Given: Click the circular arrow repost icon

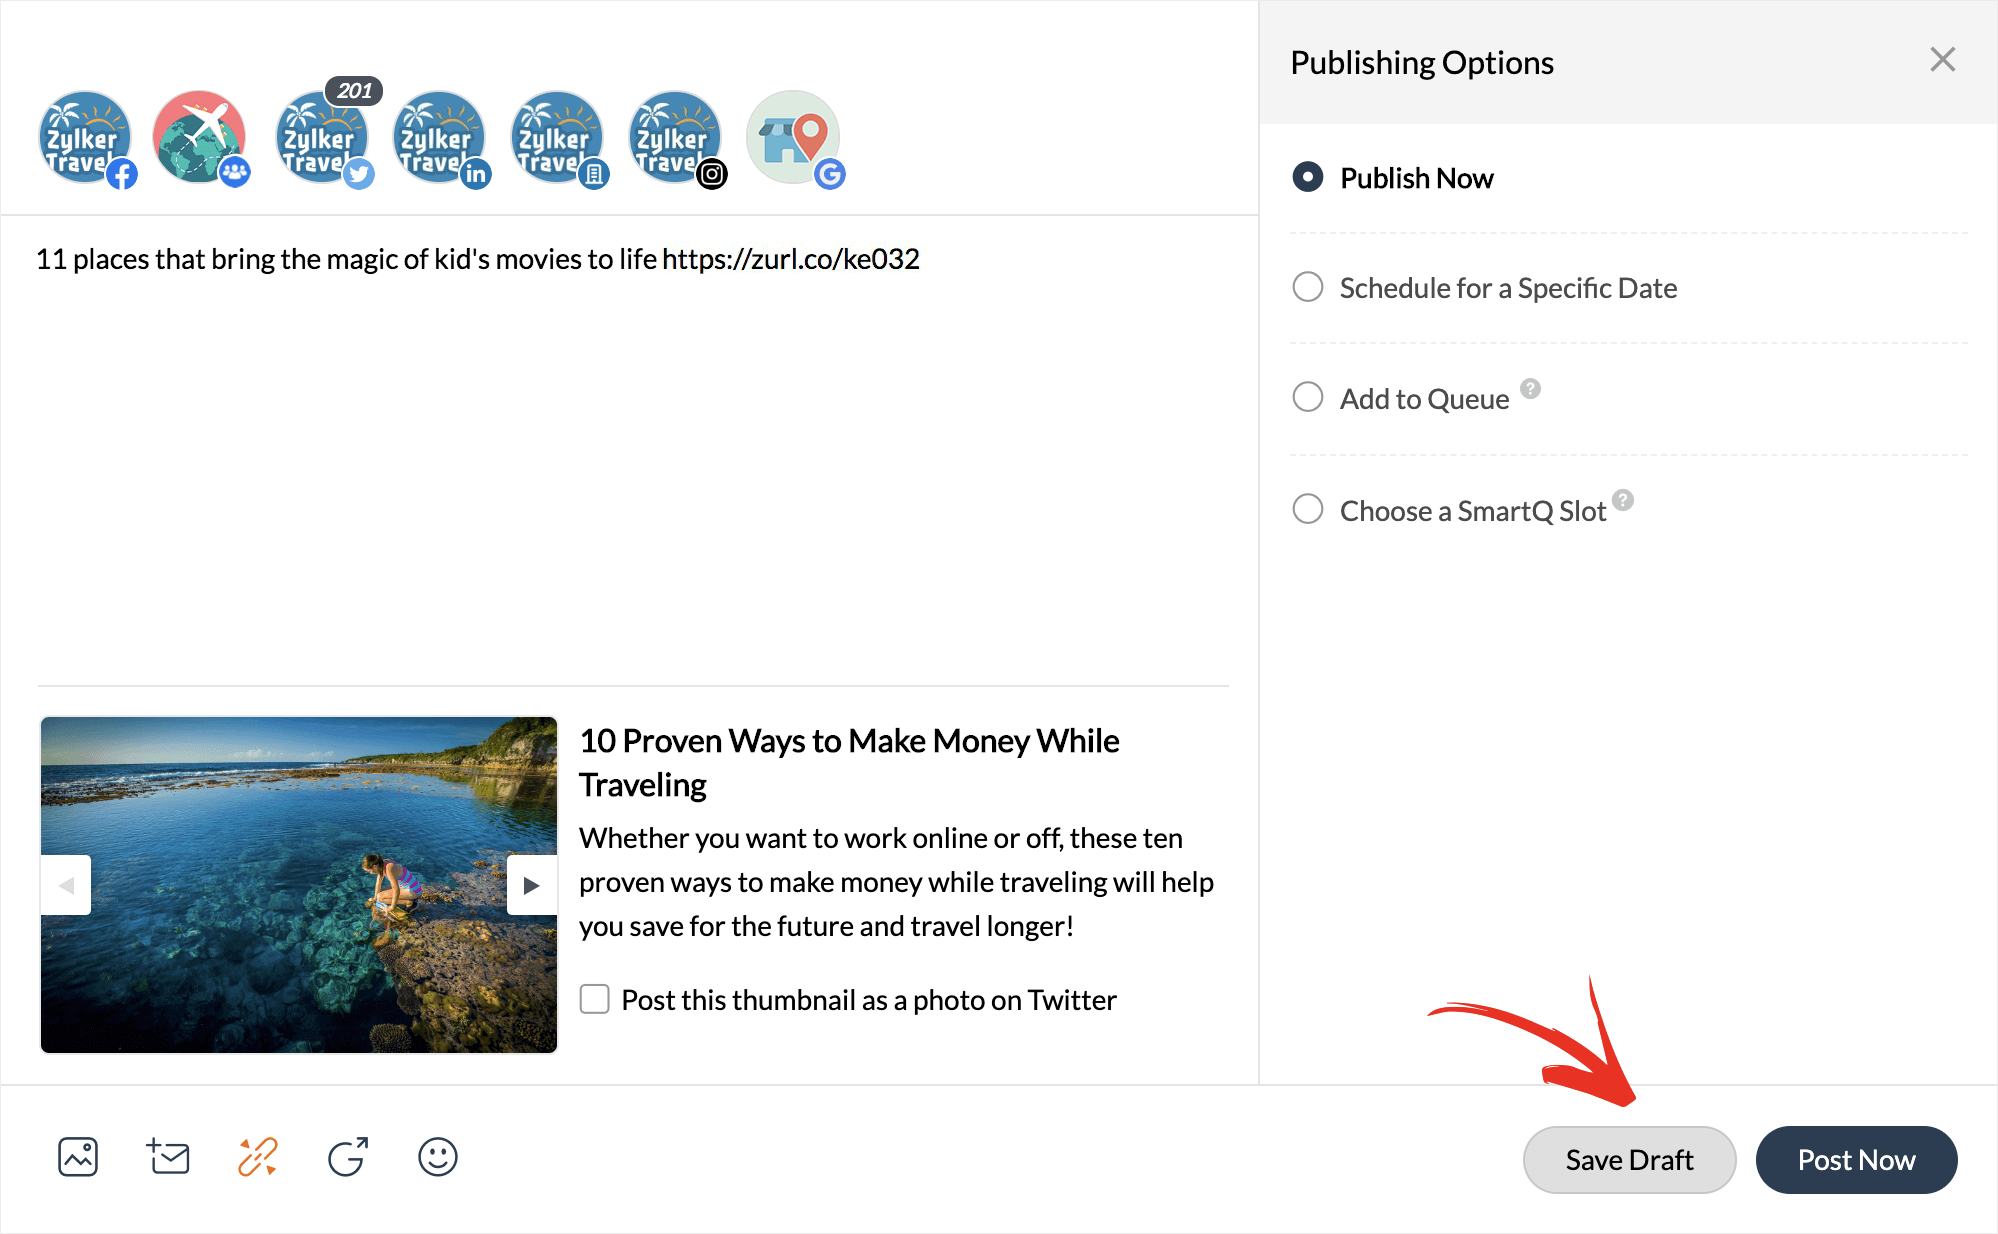Looking at the screenshot, I should click(x=348, y=1157).
